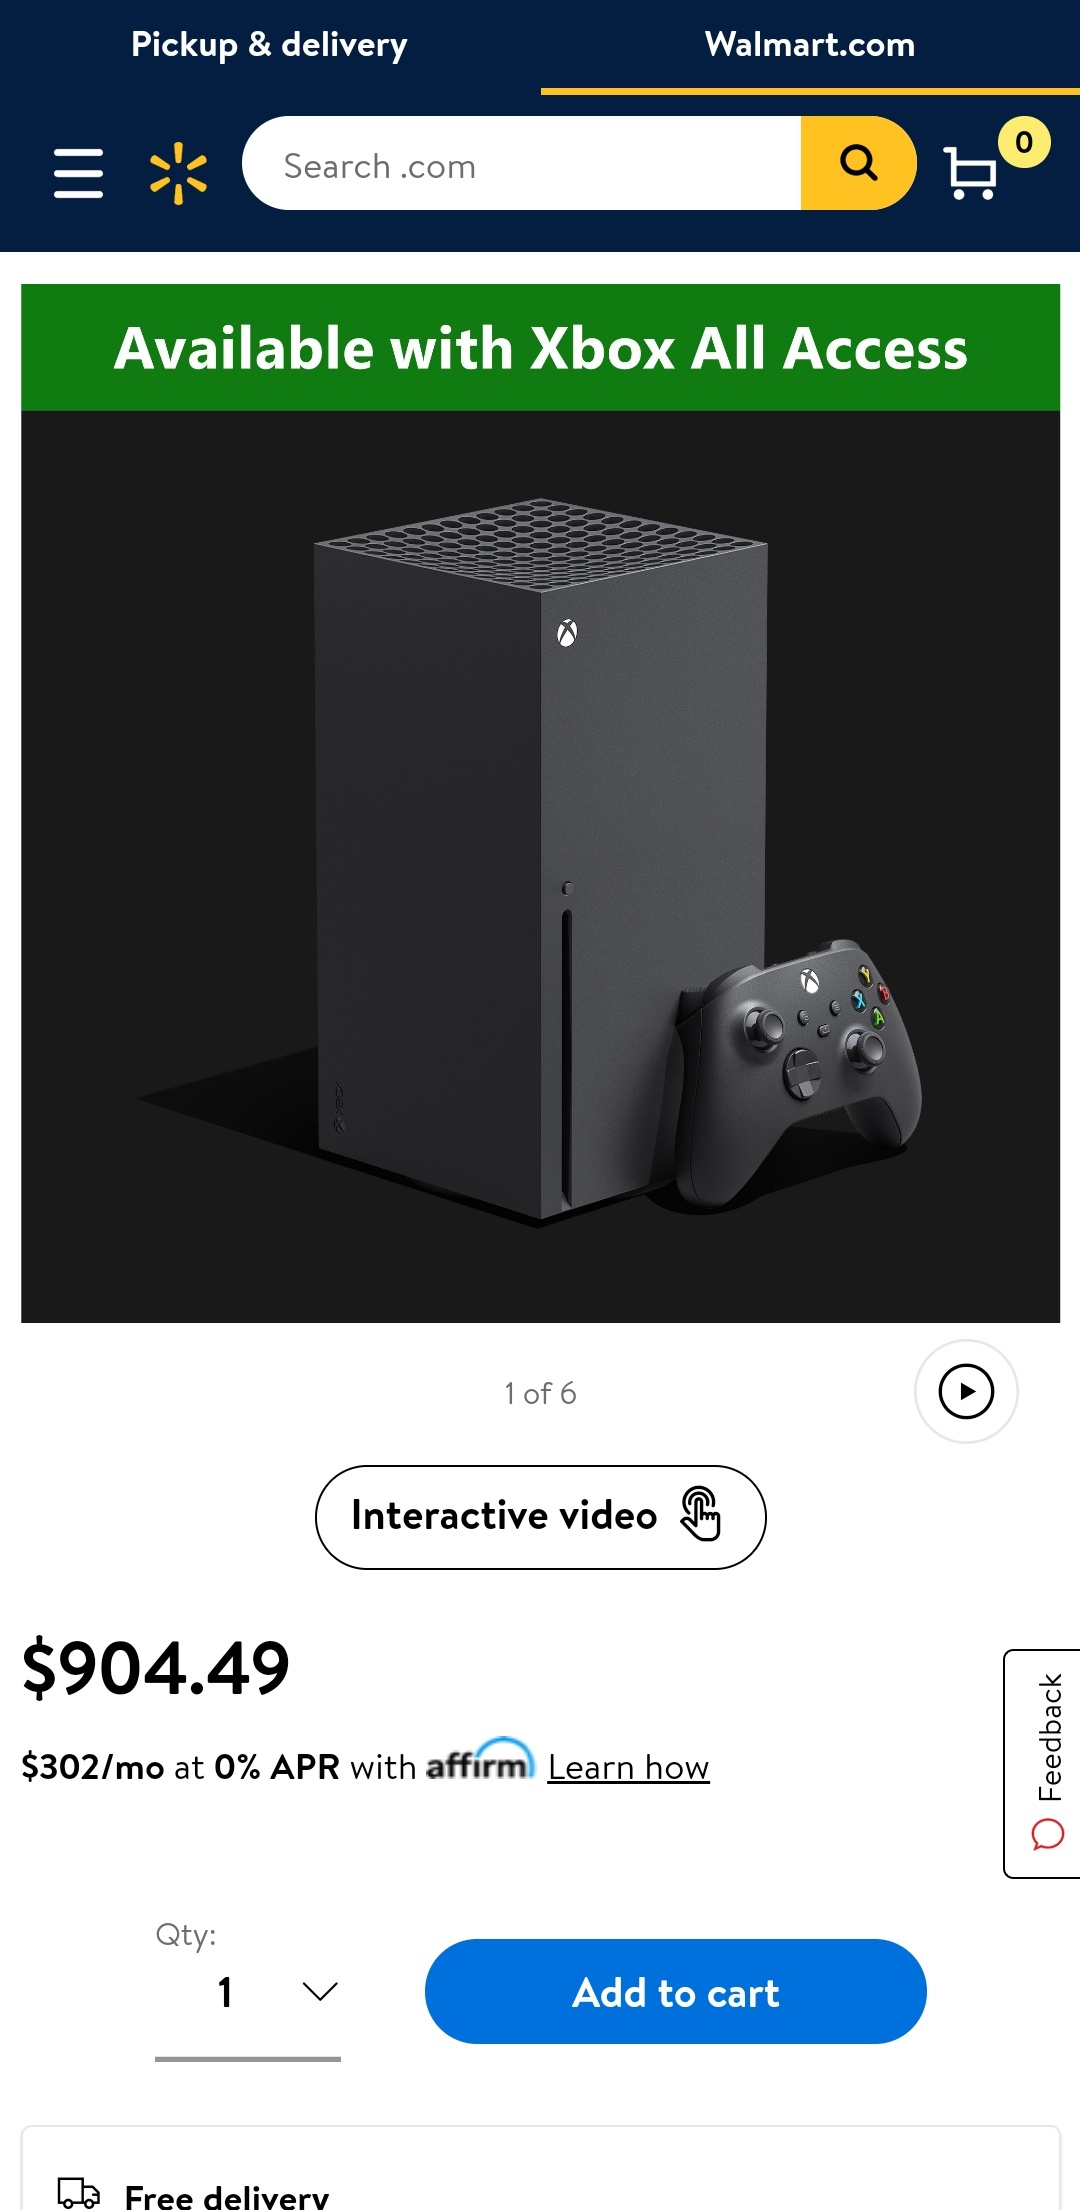
Task: Open the shopping cart icon
Action: [970, 173]
